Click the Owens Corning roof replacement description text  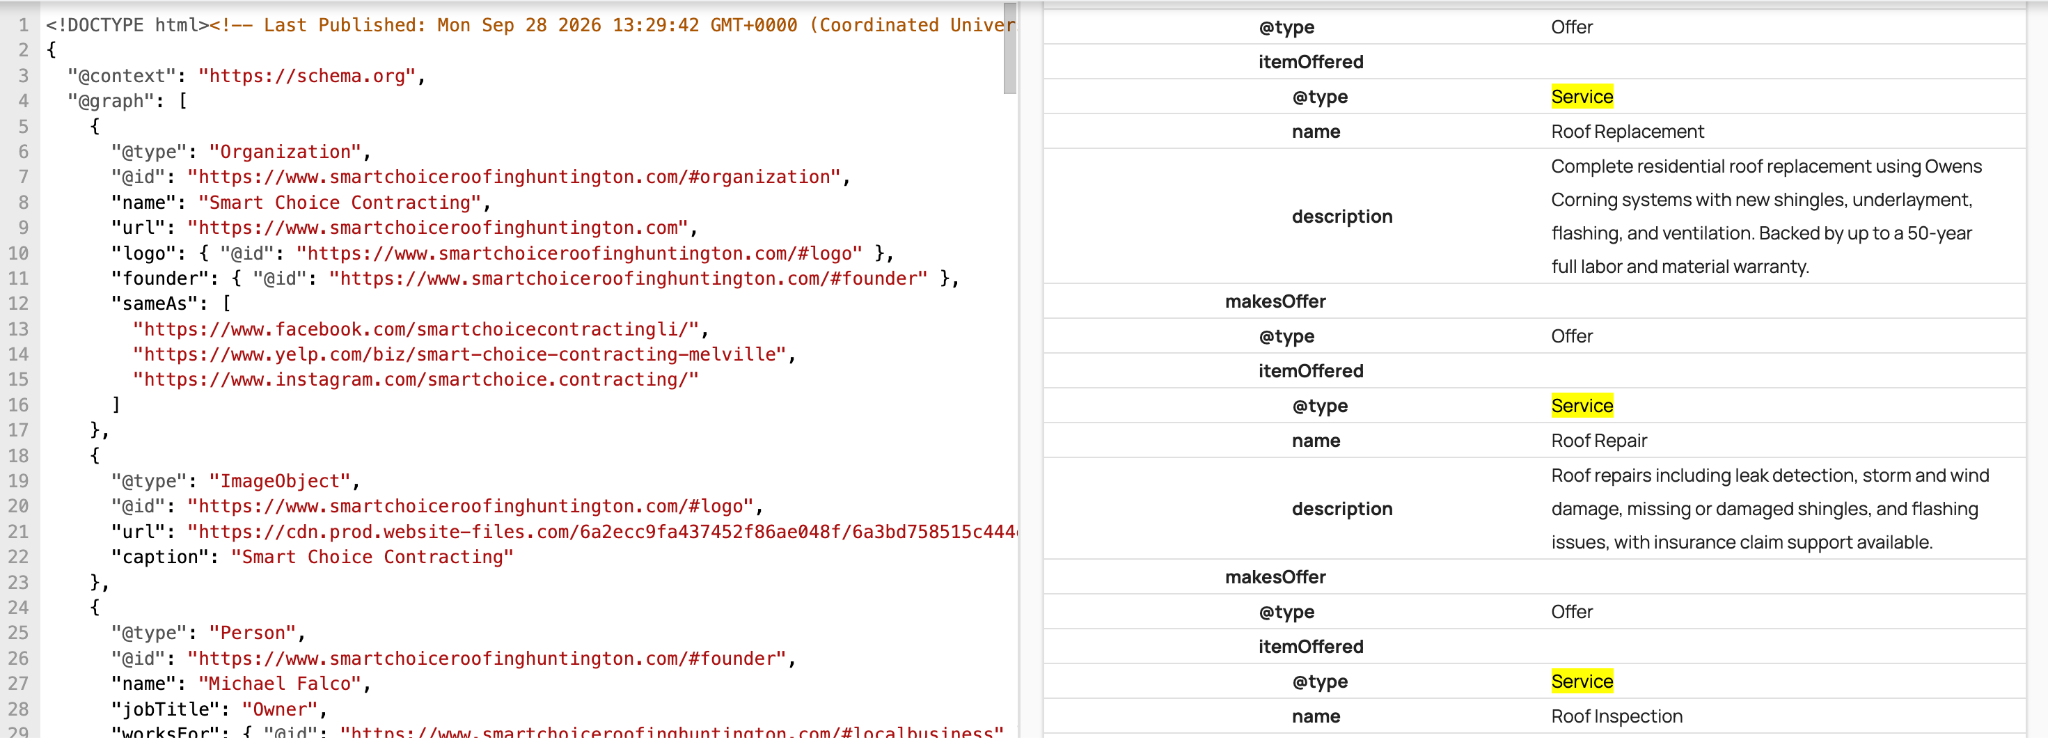point(1766,217)
